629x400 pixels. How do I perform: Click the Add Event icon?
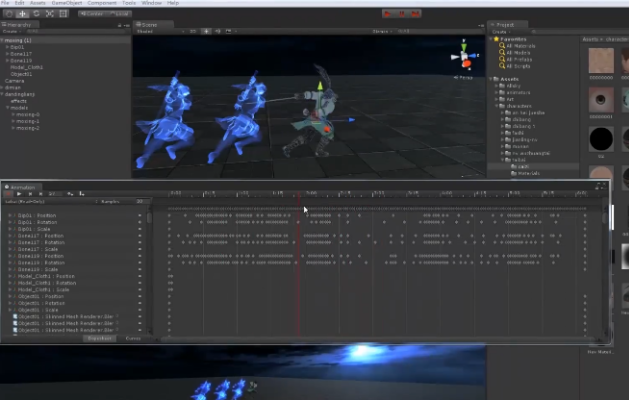pyautogui.click(x=81, y=194)
